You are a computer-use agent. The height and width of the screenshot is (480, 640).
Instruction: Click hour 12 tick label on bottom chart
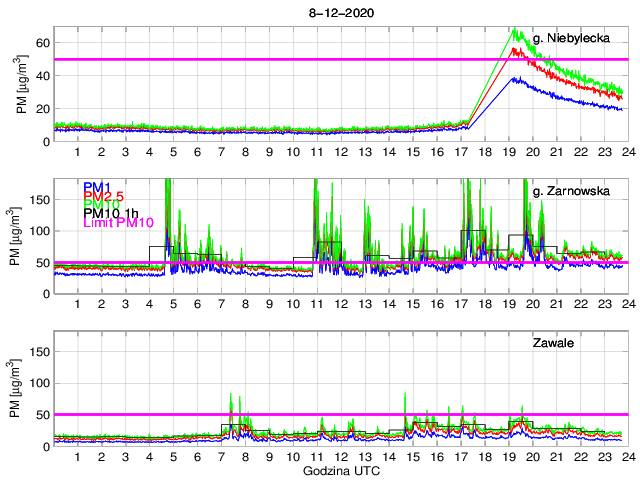(340, 457)
